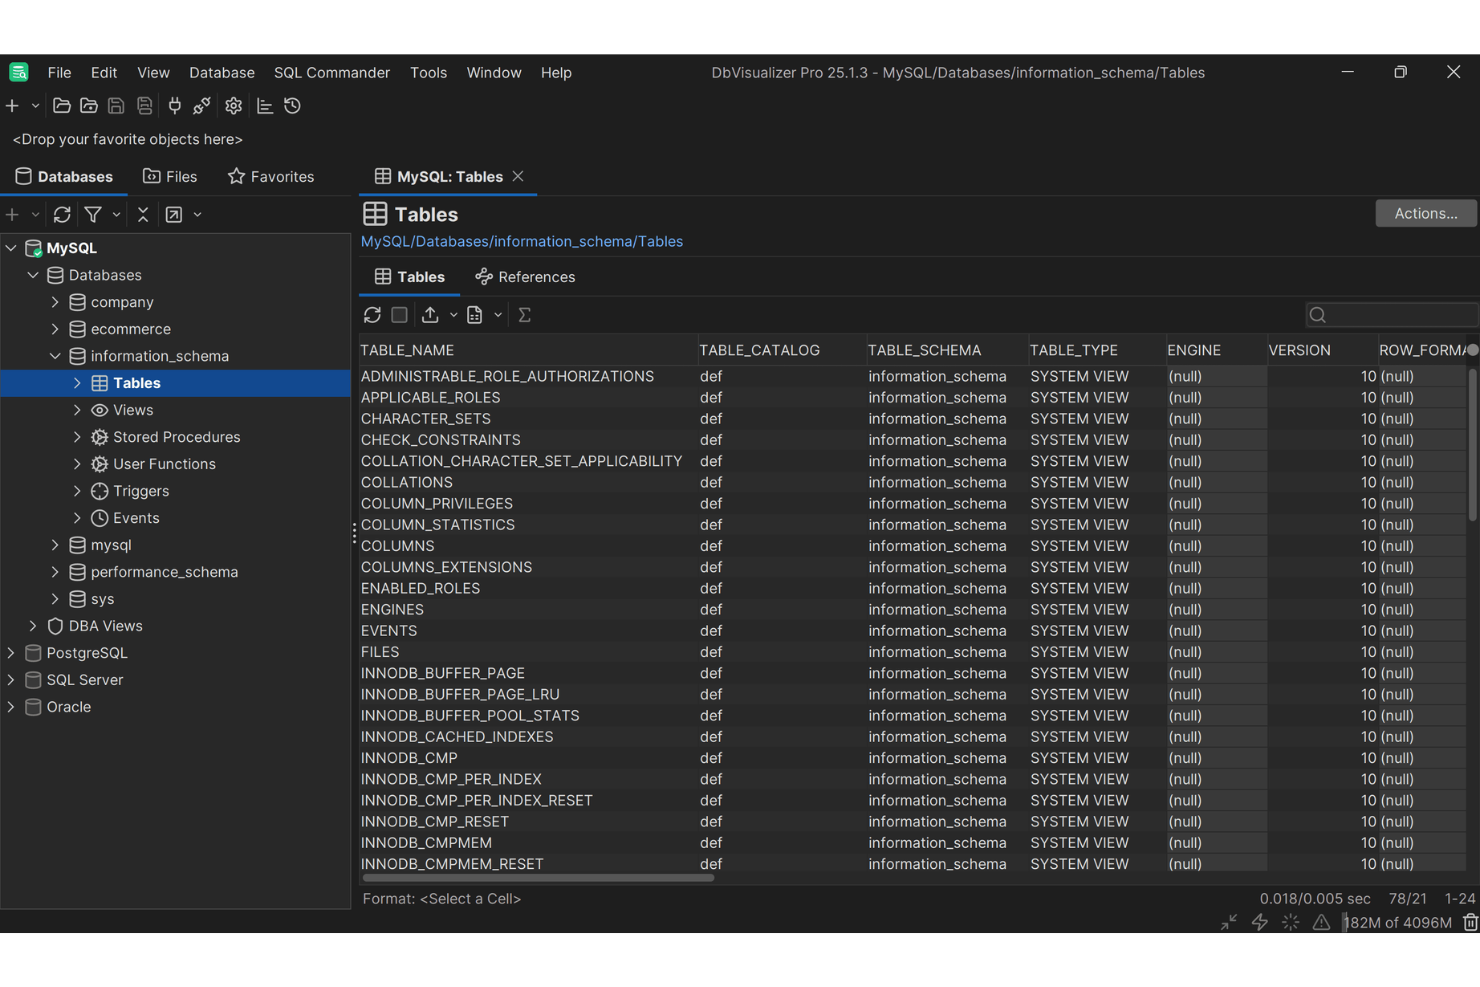Open filter settings with funnel icon

[x=88, y=214]
